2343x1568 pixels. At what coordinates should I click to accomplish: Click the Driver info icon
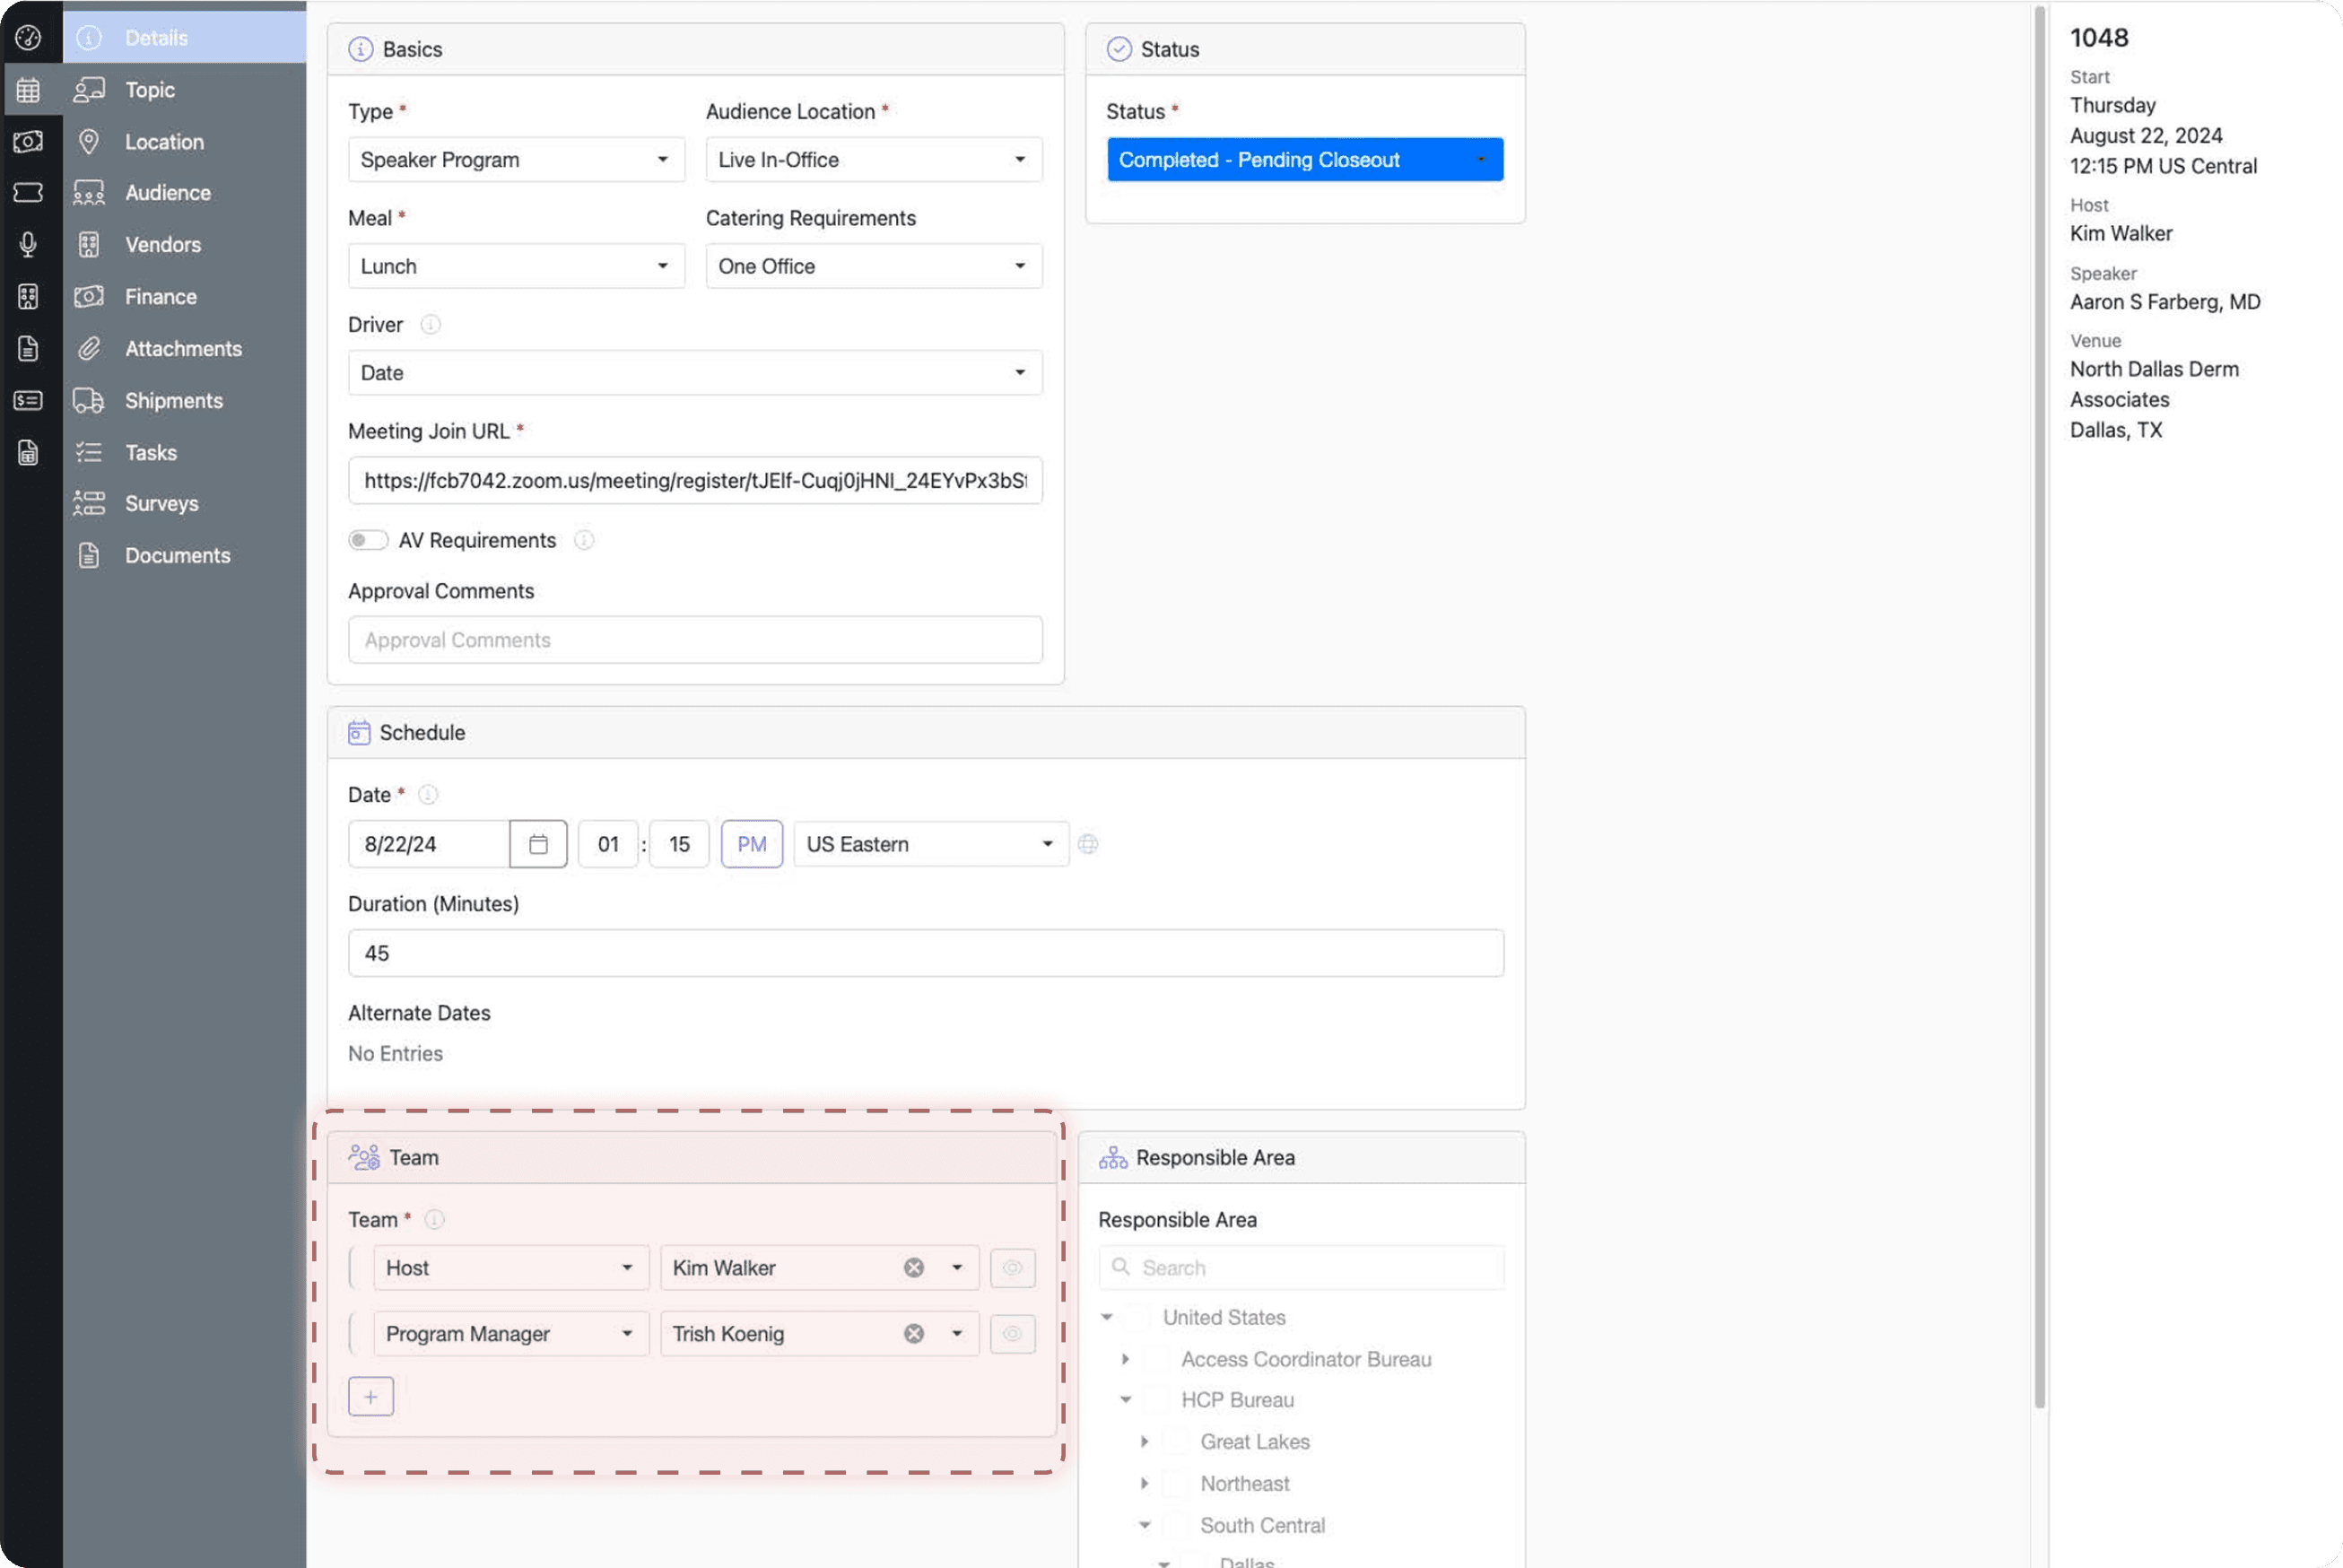[x=430, y=324]
